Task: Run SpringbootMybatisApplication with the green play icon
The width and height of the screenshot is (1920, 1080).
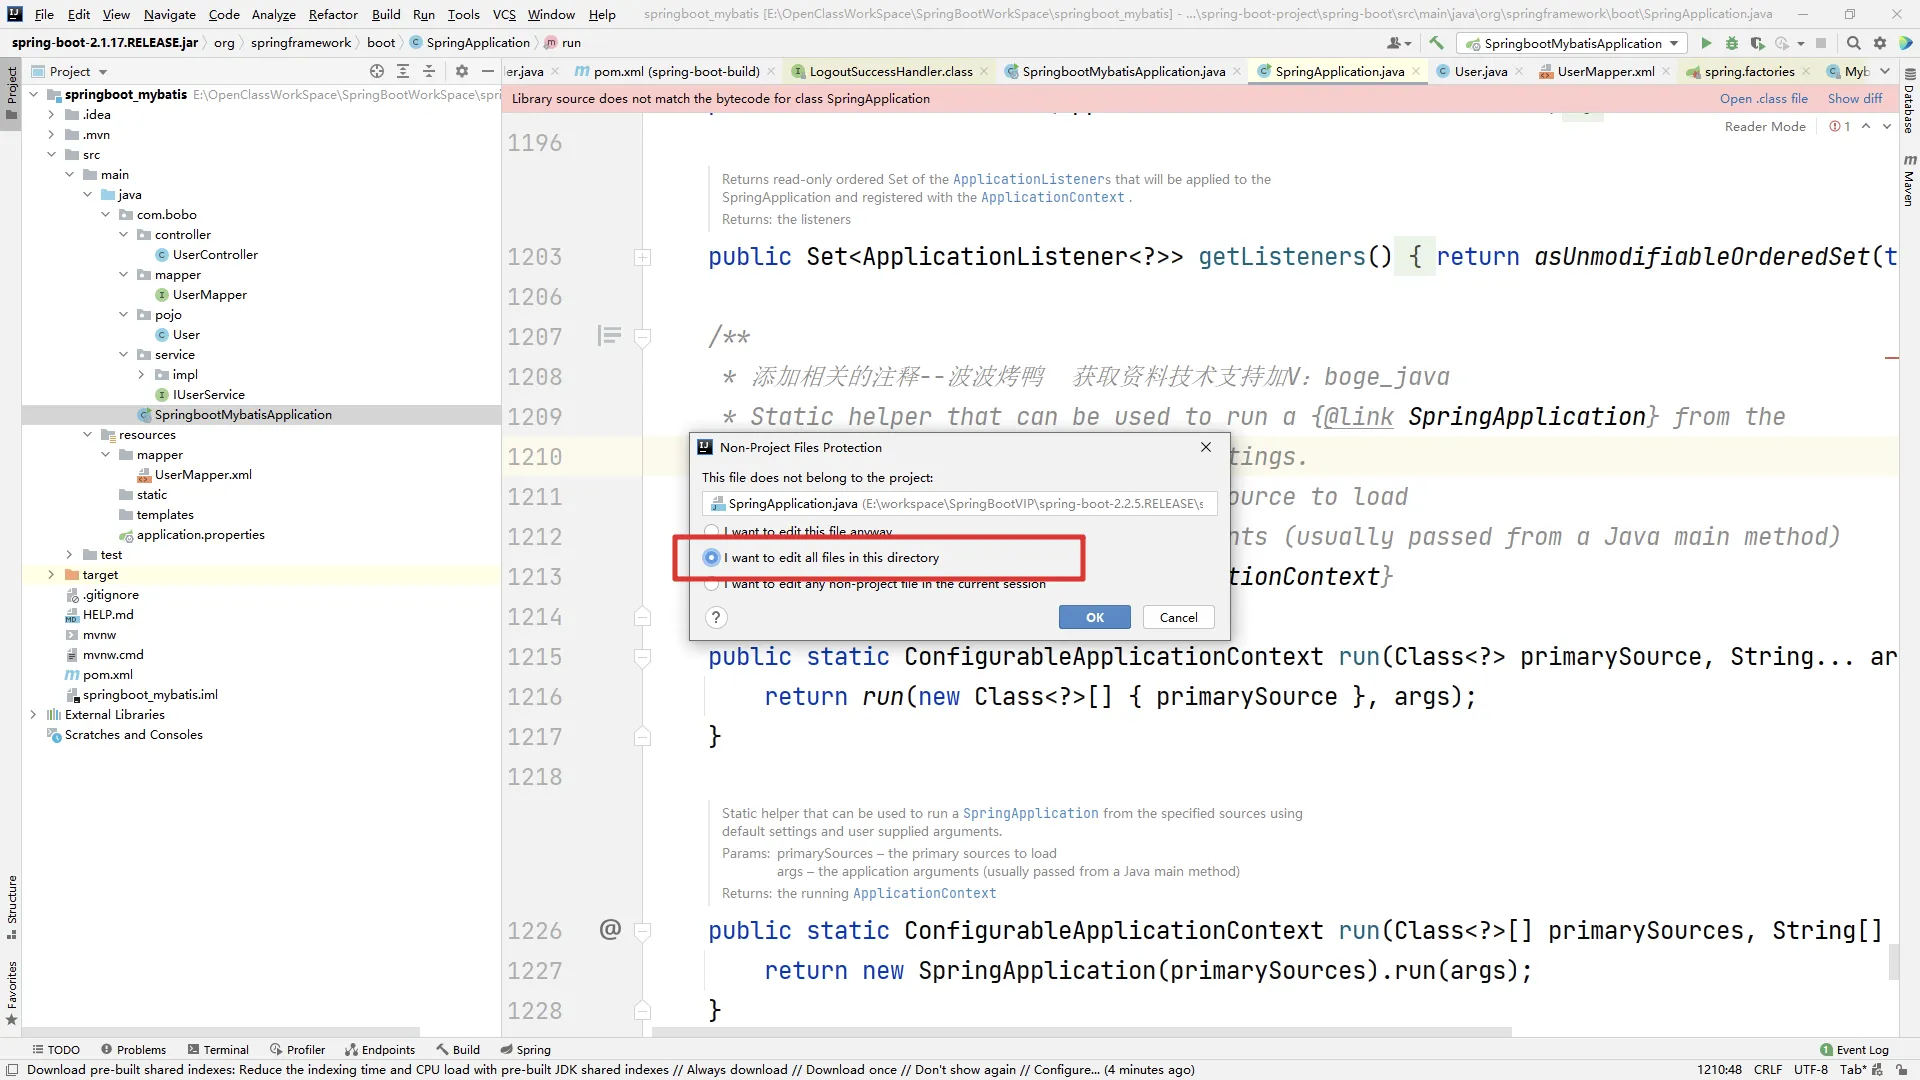Action: tap(1706, 43)
